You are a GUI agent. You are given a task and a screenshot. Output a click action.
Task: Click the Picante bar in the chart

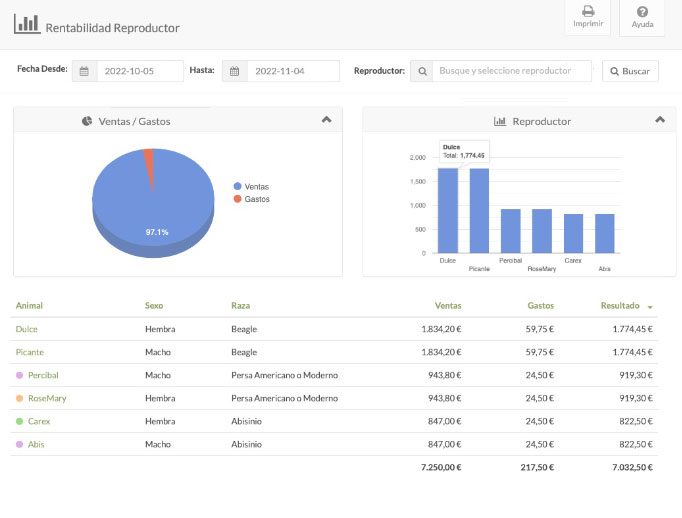[479, 210]
